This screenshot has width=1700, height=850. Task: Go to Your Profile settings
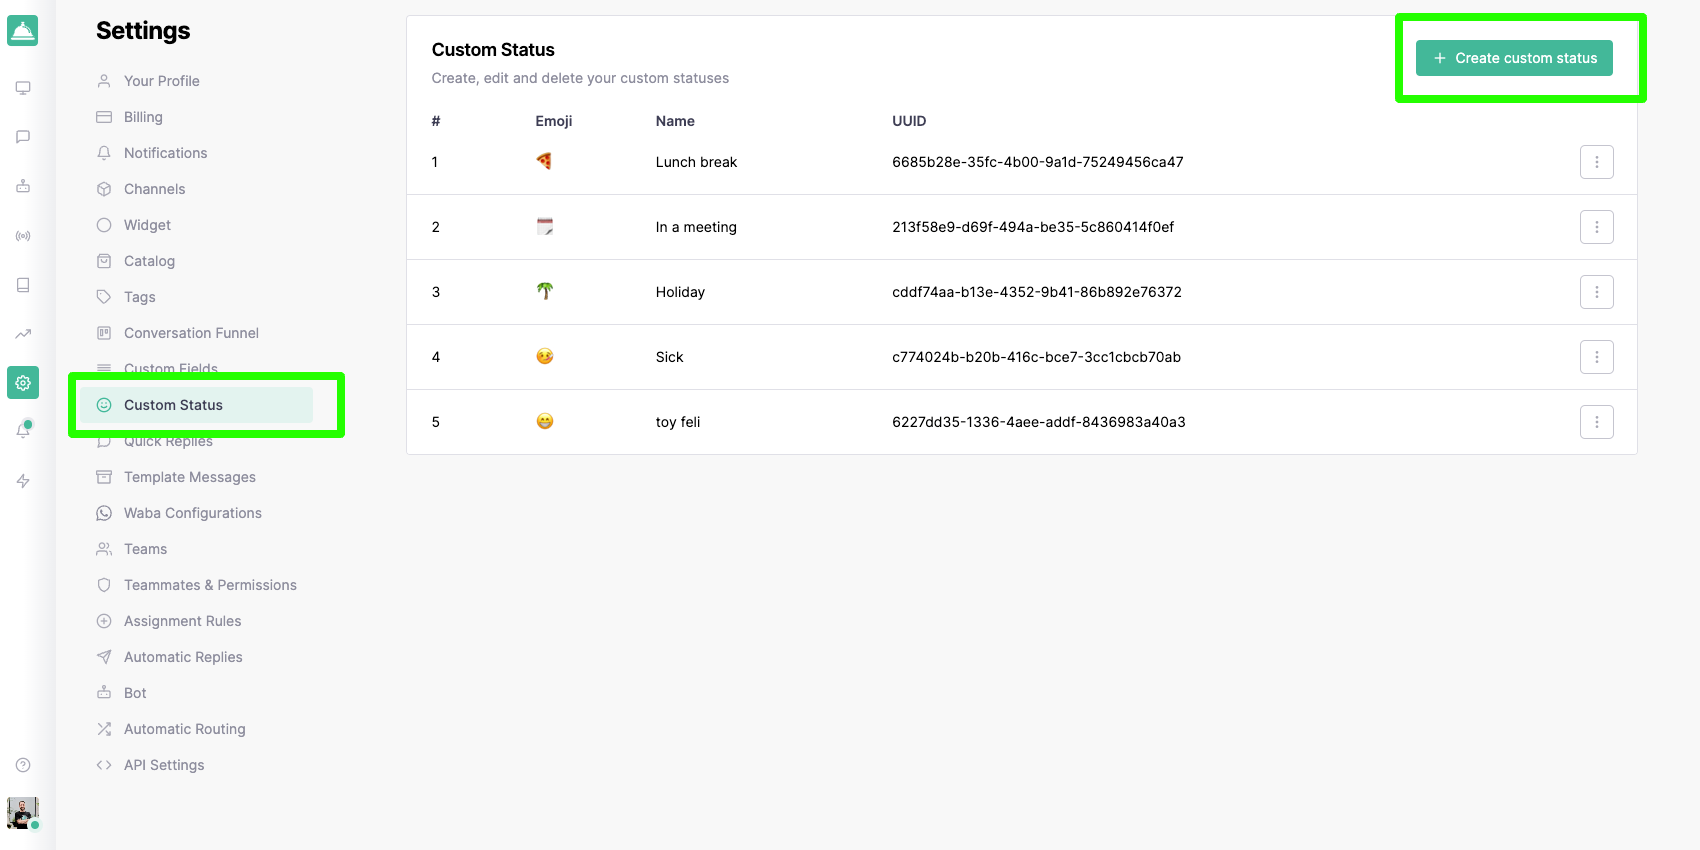tap(161, 81)
